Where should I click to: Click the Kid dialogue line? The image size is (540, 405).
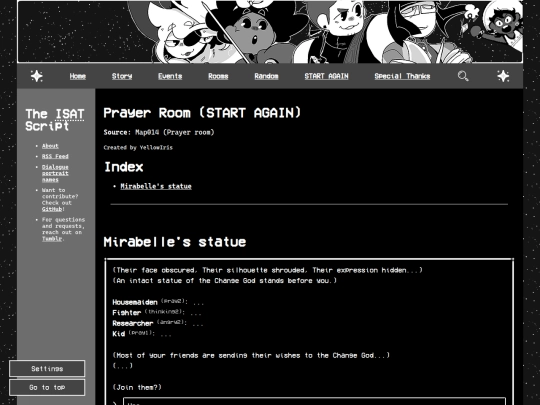point(142,334)
